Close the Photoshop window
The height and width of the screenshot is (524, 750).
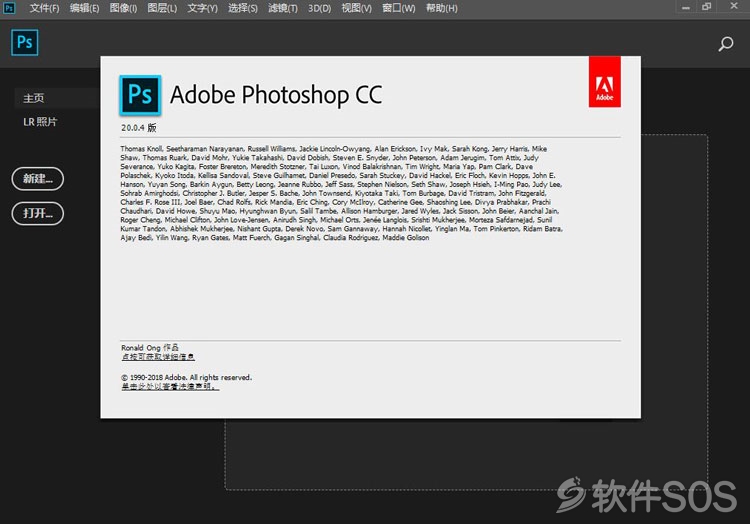(x=734, y=6)
